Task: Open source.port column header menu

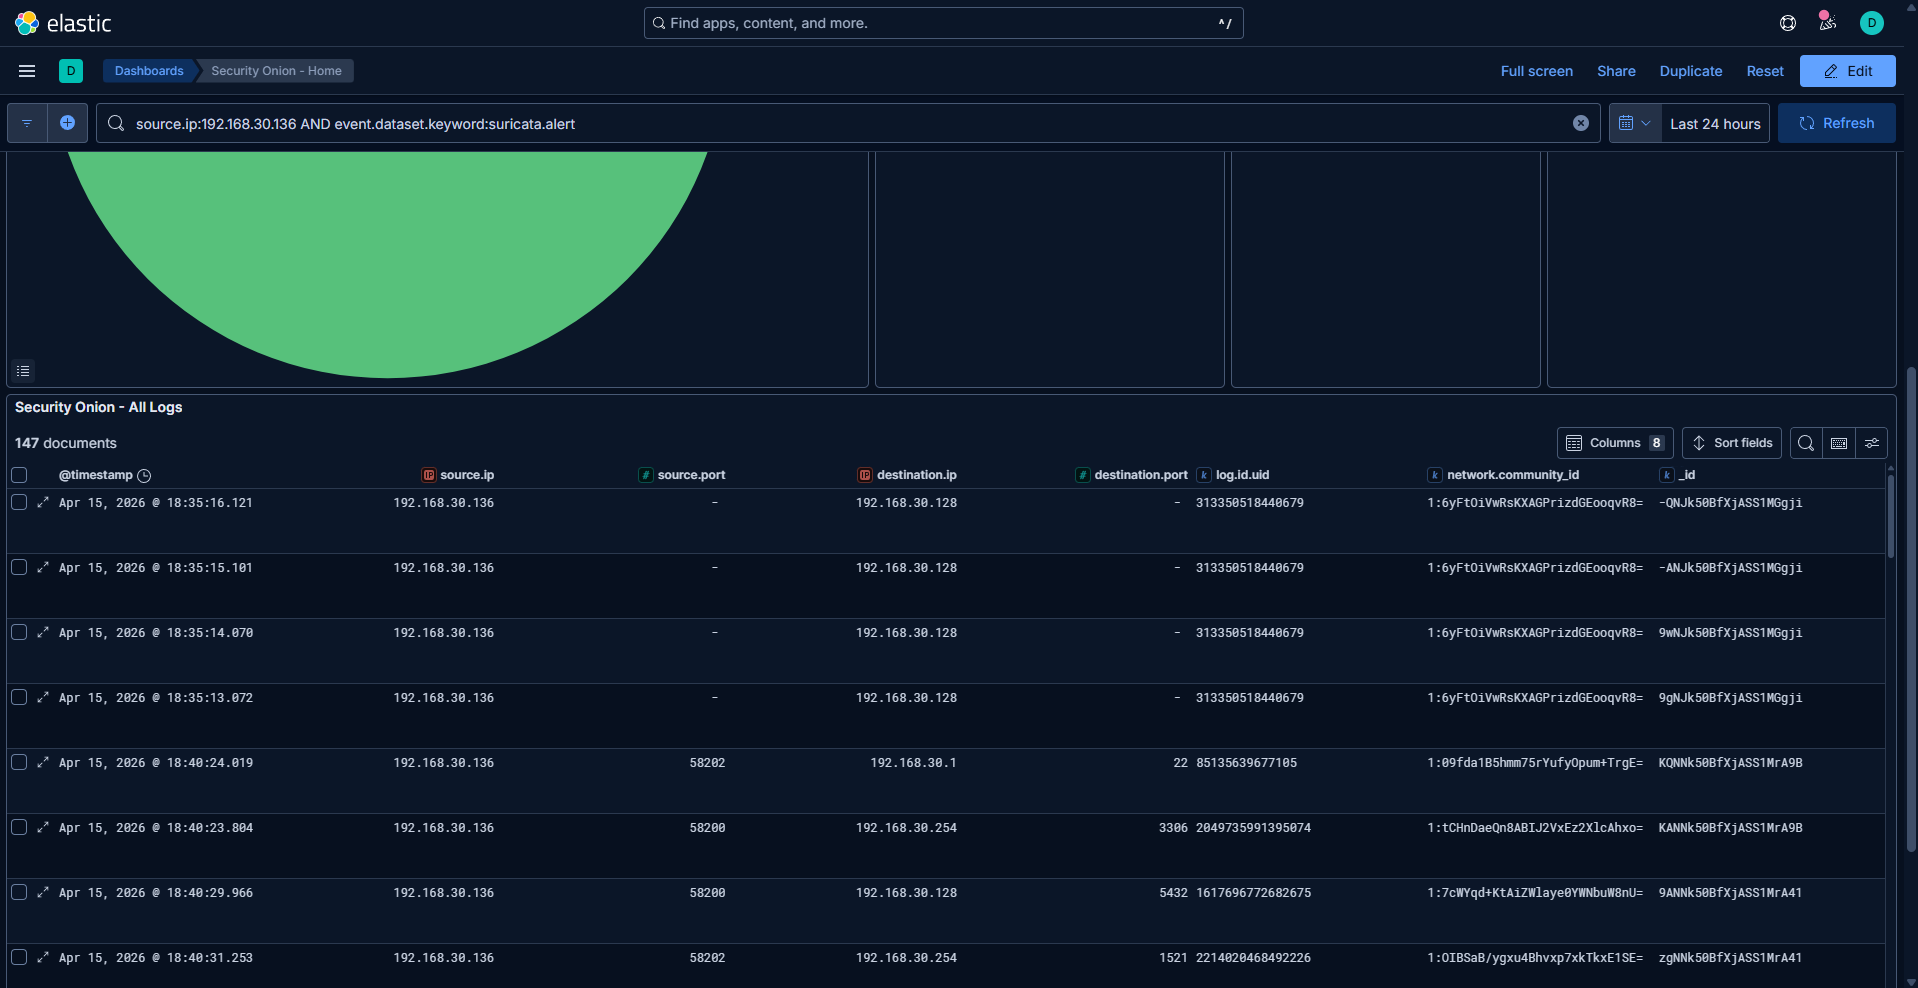Action: pyautogui.click(x=682, y=475)
